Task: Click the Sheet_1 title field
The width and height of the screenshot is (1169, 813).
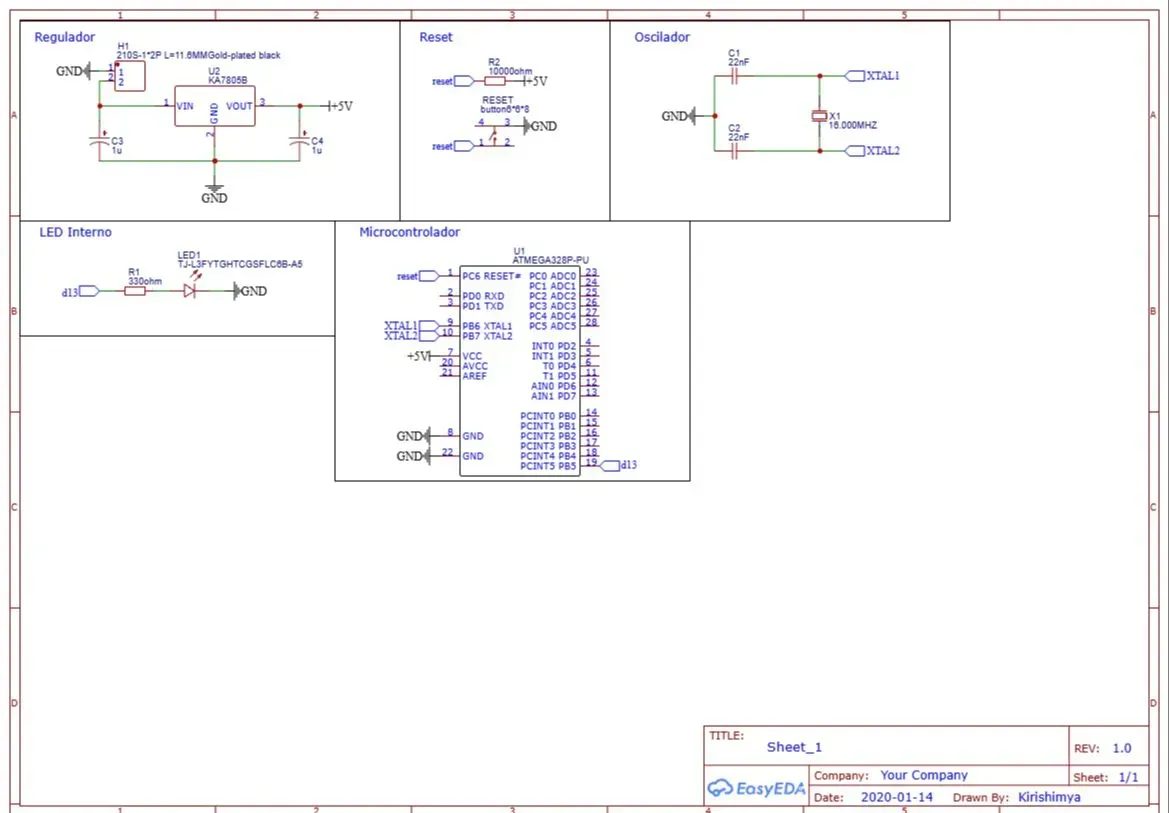Action: [x=795, y=747]
